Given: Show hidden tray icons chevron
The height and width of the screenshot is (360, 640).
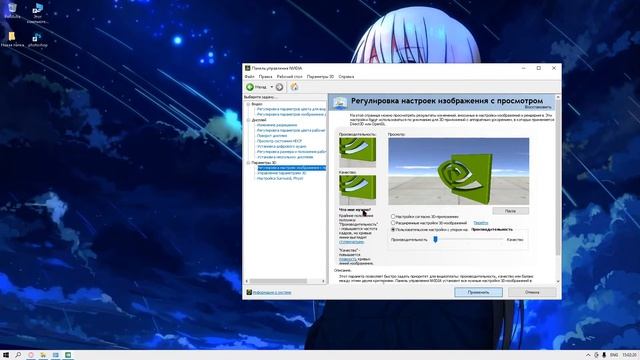Looking at the screenshot, I should coord(588,355).
